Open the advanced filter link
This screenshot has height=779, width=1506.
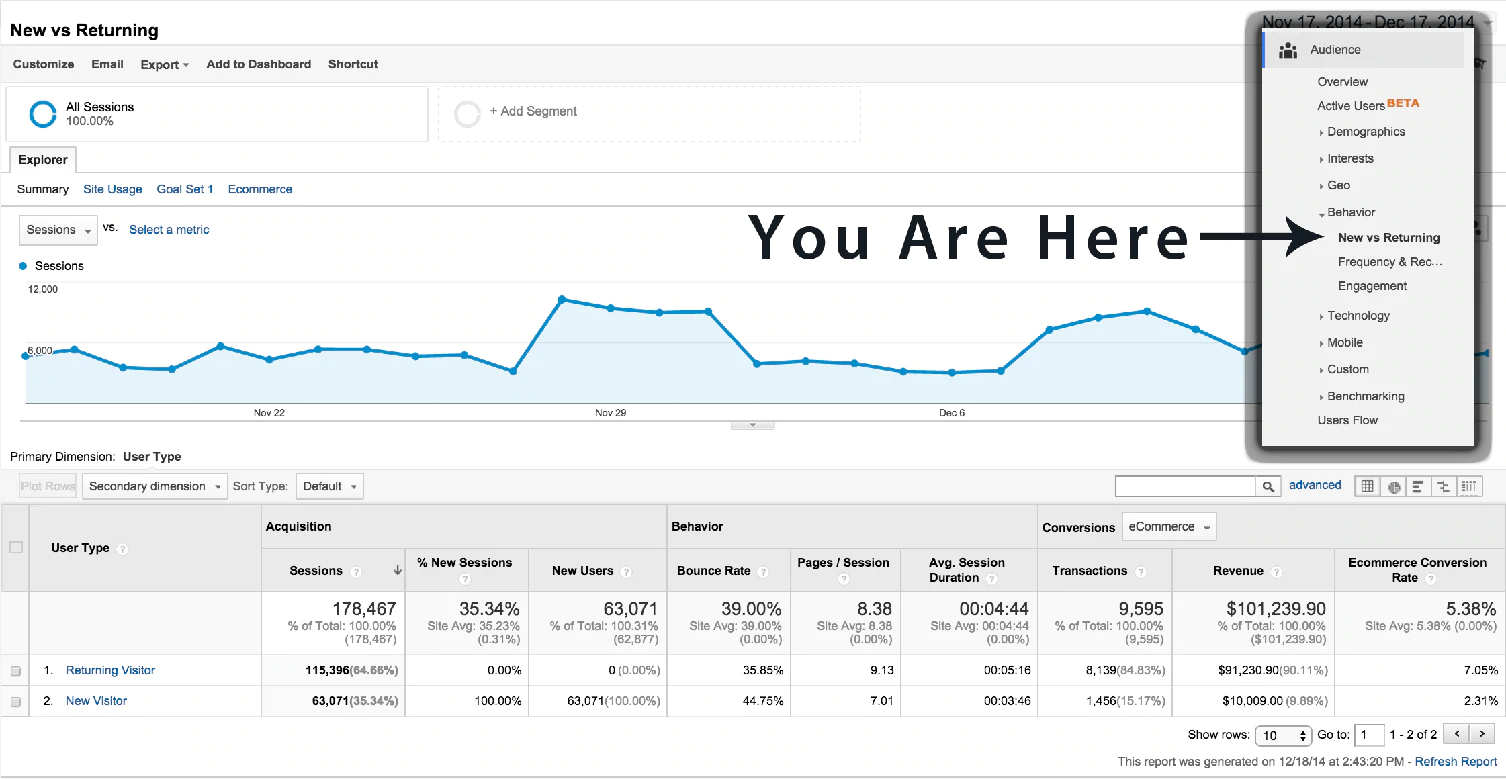[1315, 485]
